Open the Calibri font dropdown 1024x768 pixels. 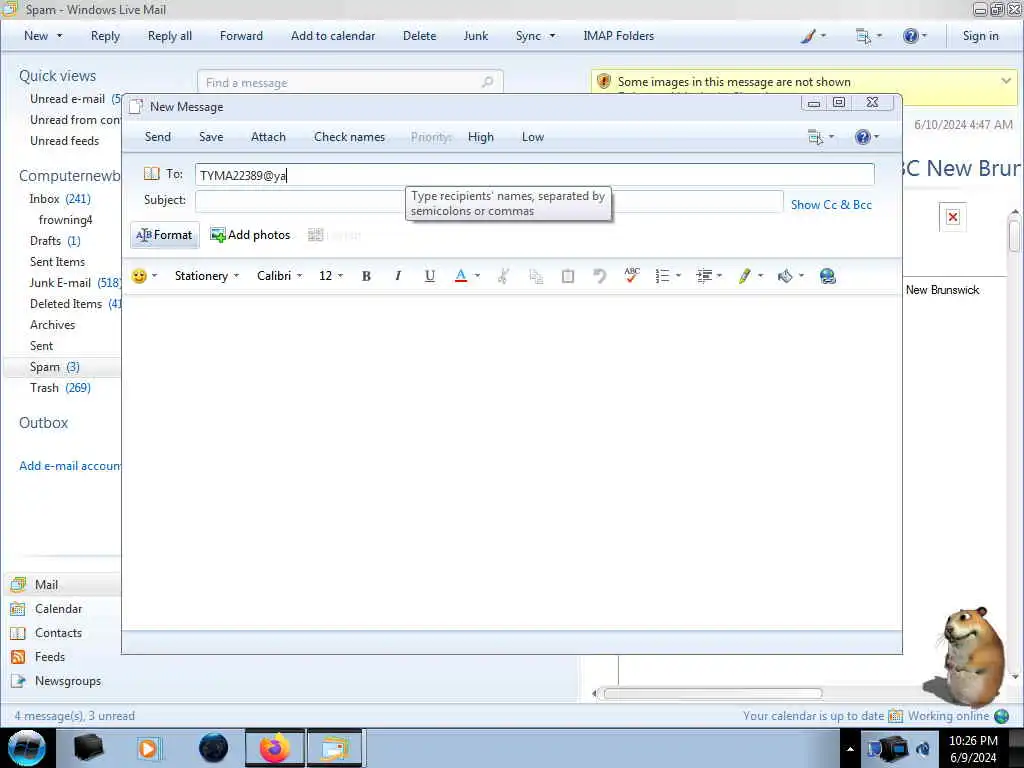[x=280, y=276]
